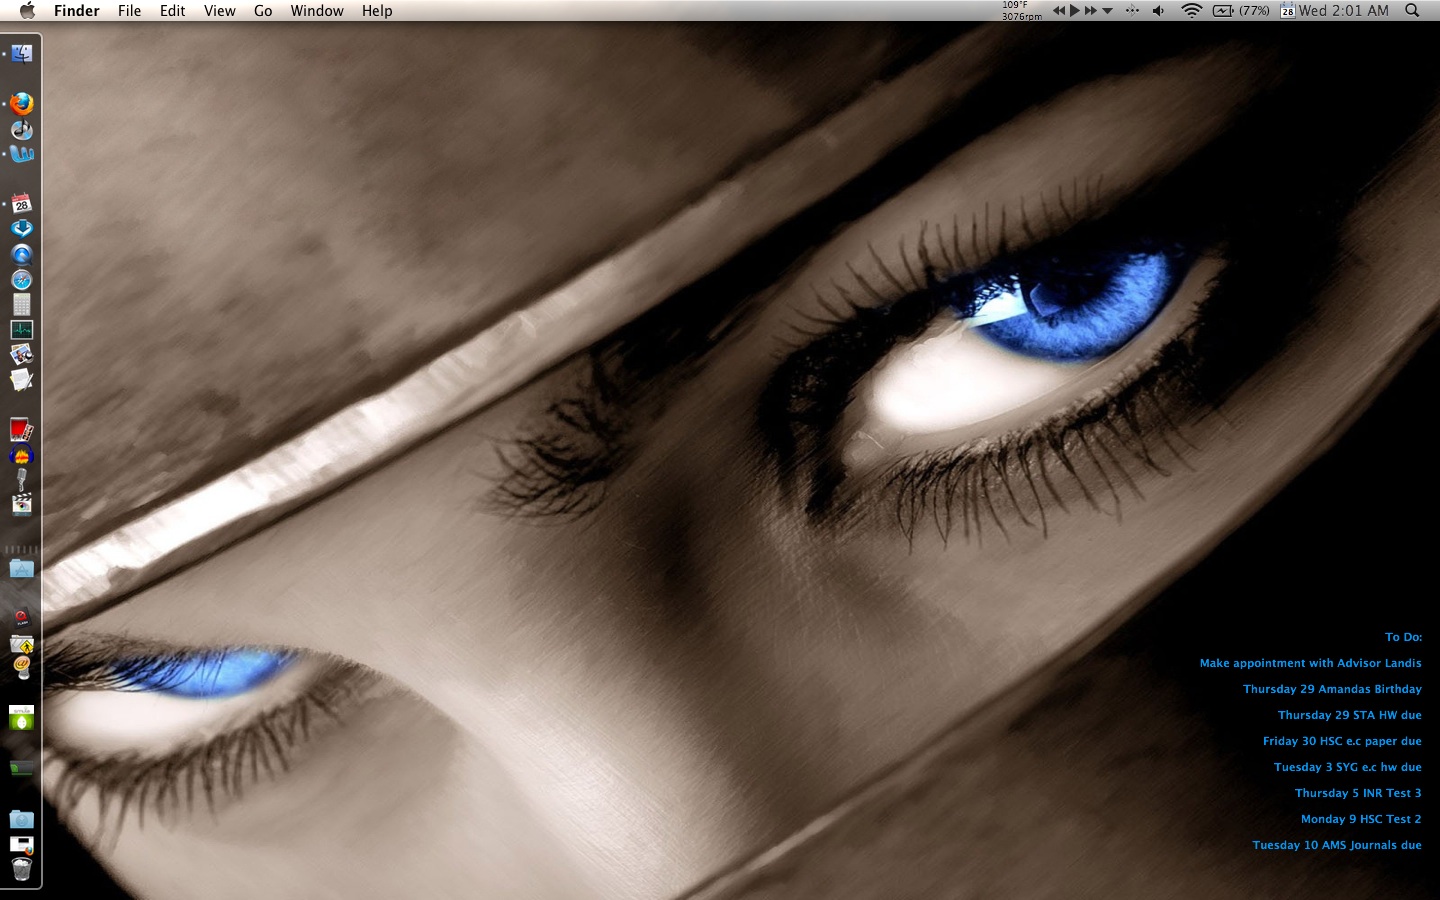Open the blue download arrow app
Image resolution: width=1440 pixels, height=900 pixels.
coord(21,229)
